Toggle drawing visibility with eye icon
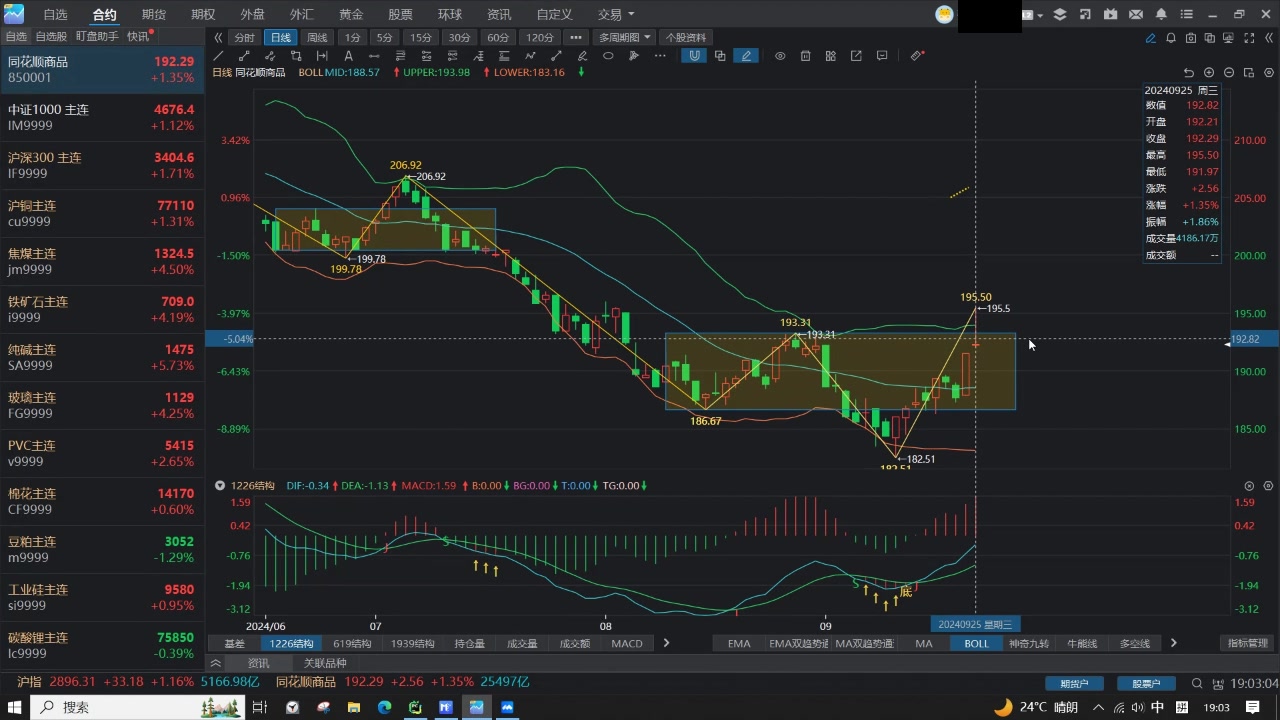1280x720 pixels. (780, 56)
